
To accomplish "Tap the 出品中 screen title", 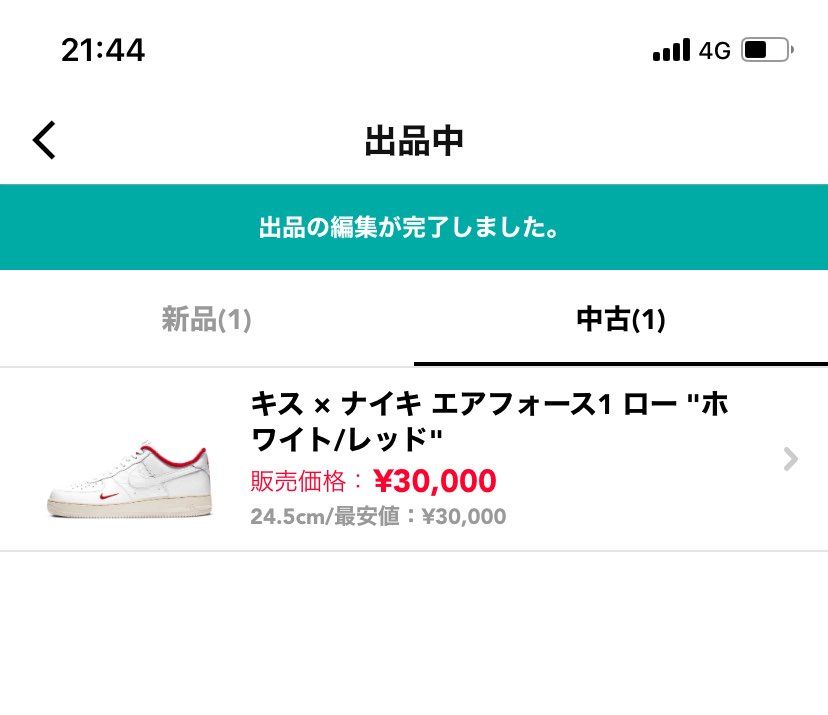I will pyautogui.click(x=414, y=140).
